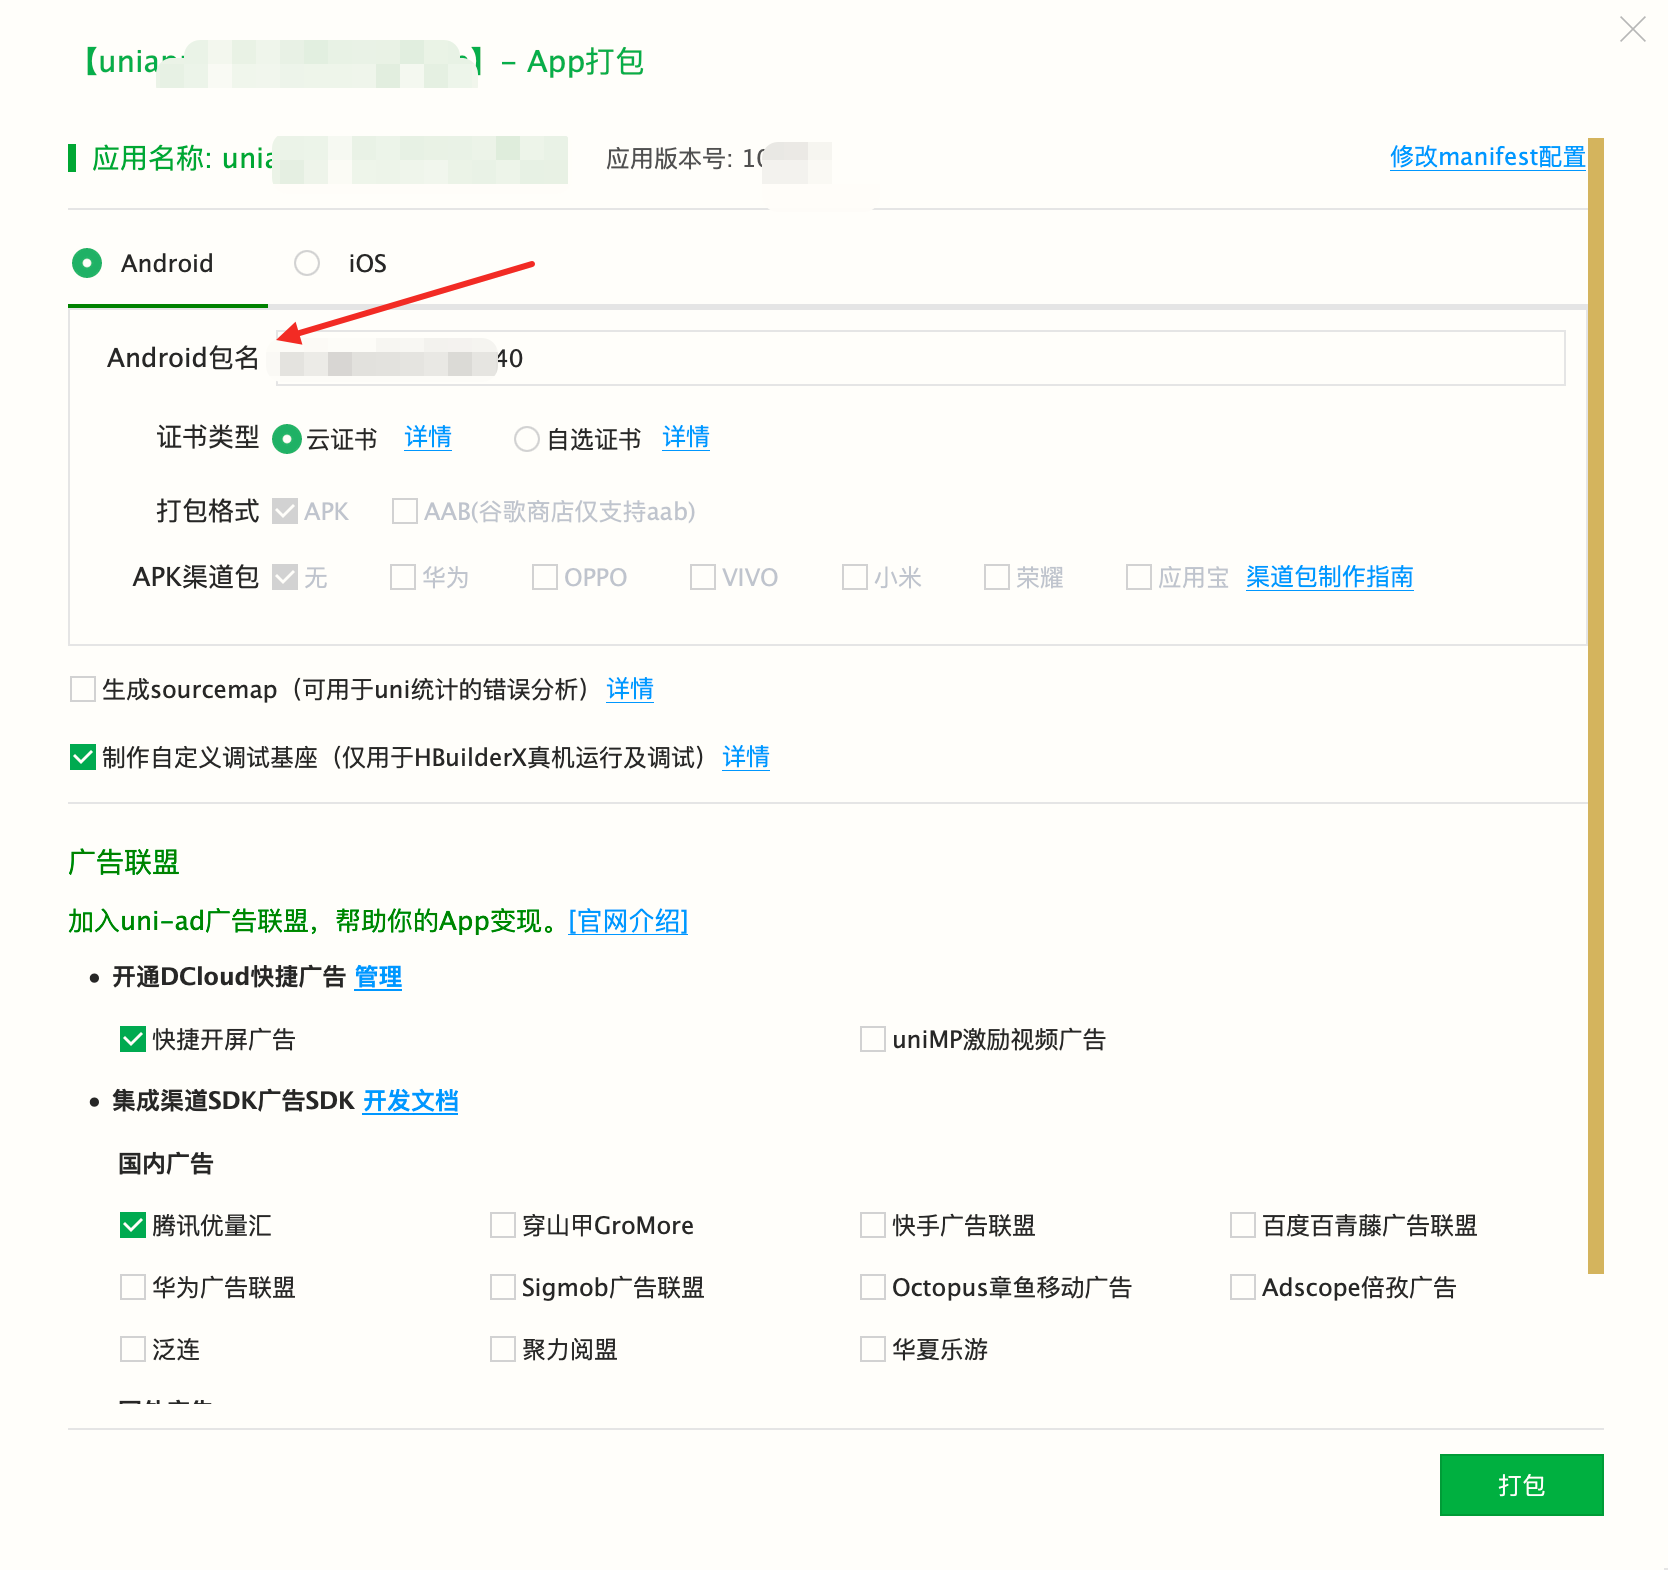Select 云证书 certificate type

[287, 440]
